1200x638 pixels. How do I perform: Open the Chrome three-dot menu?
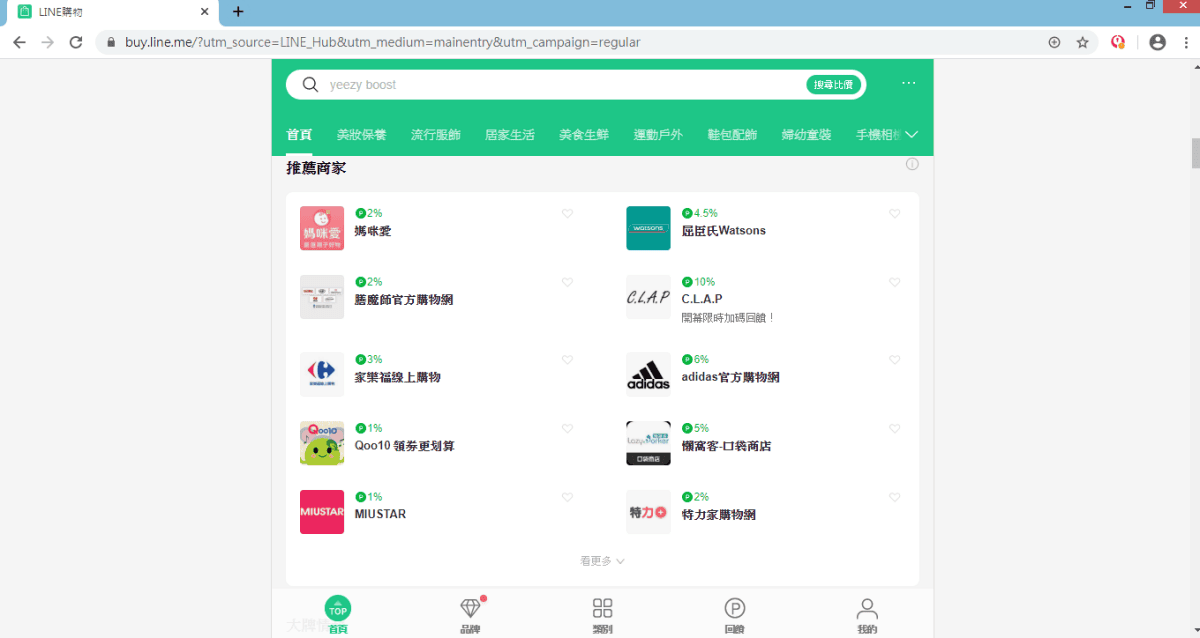point(1184,42)
